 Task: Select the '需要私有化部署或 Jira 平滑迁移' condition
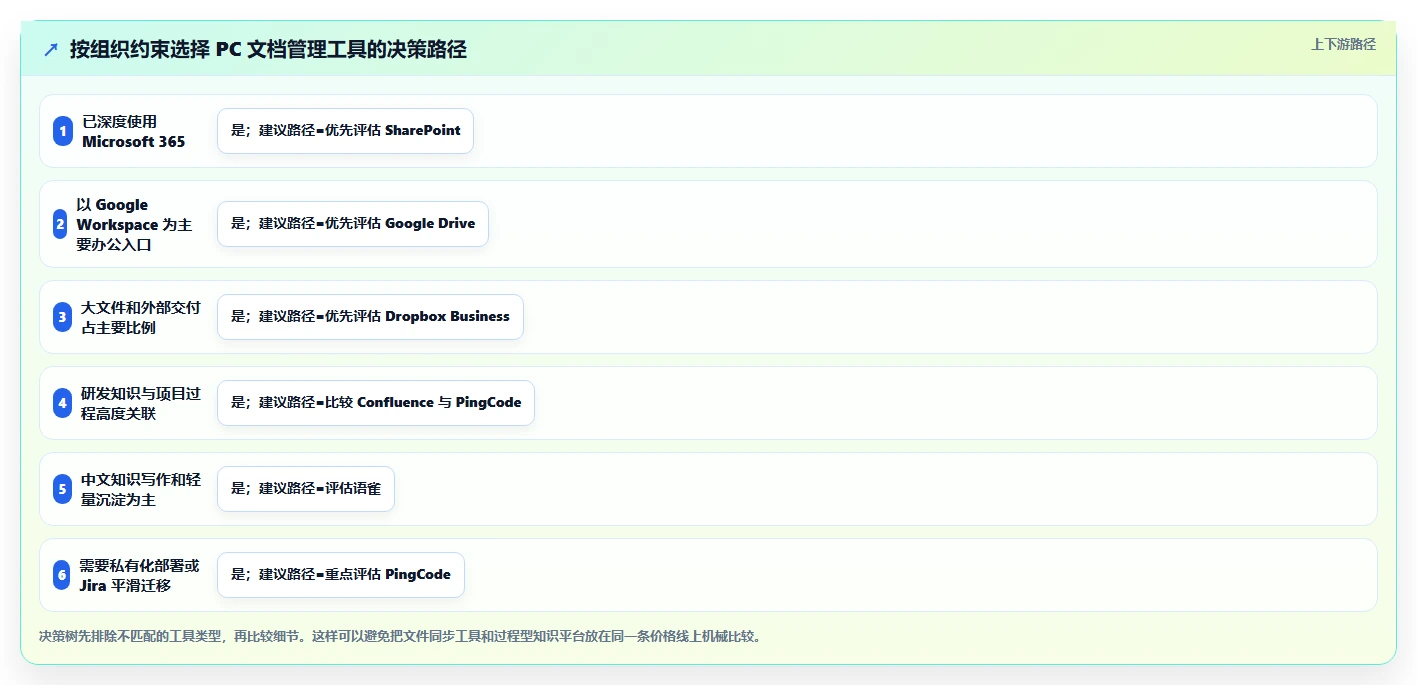(x=139, y=575)
